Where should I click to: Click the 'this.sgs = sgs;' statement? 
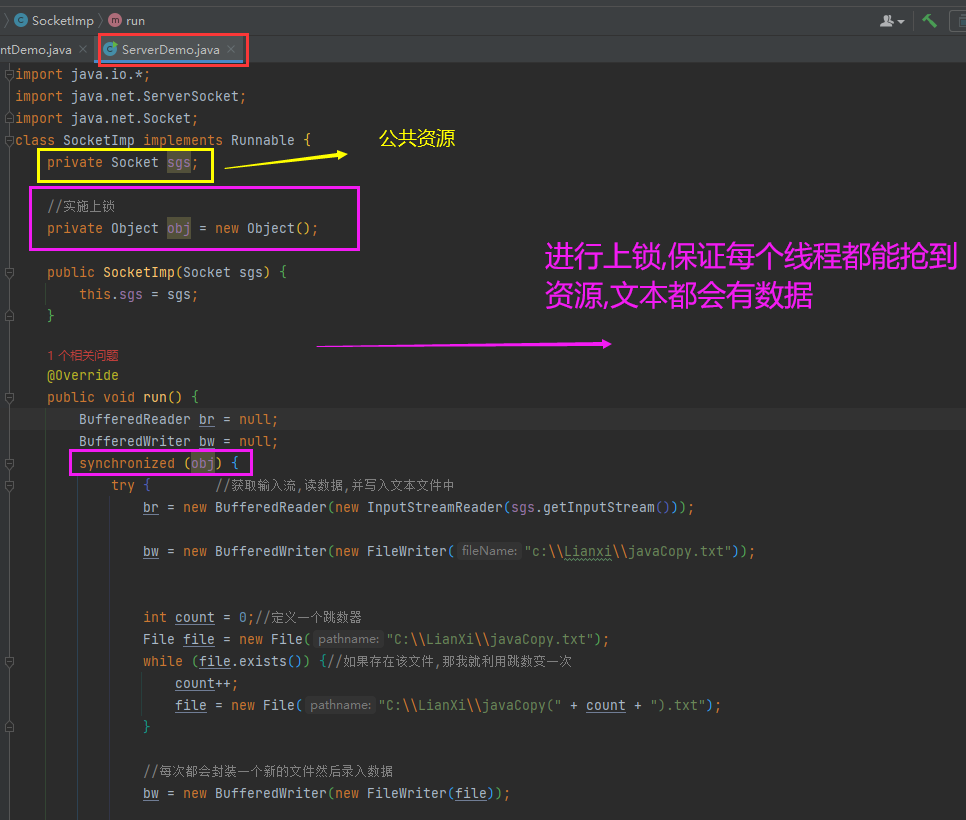coord(139,294)
